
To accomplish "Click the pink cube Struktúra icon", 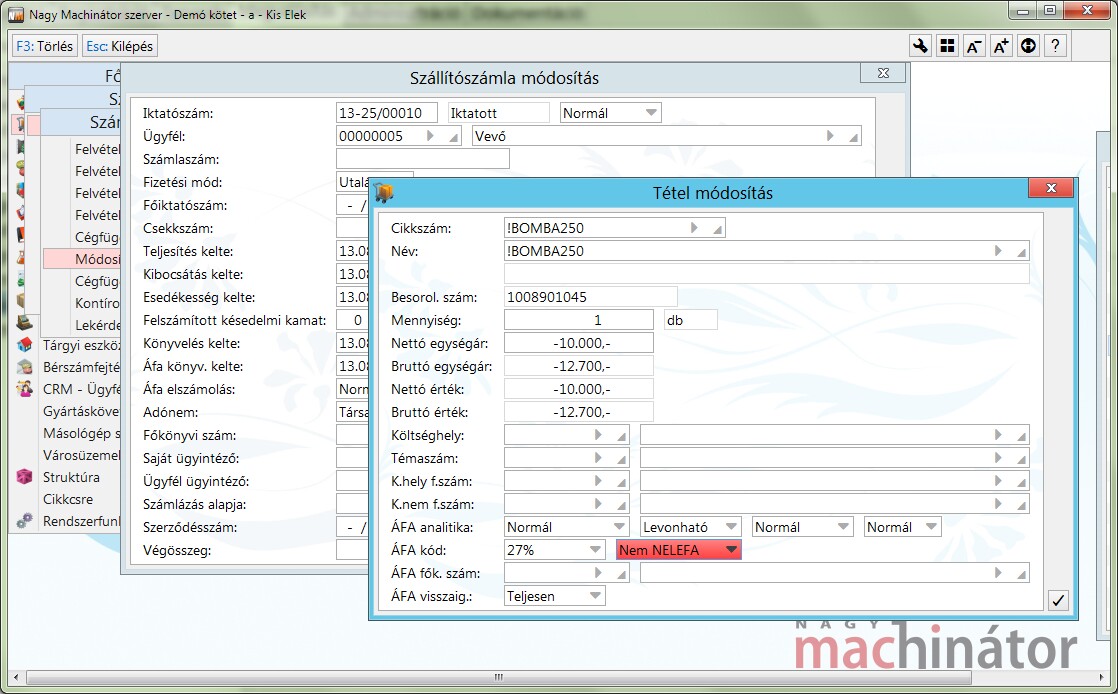I will [x=24, y=477].
